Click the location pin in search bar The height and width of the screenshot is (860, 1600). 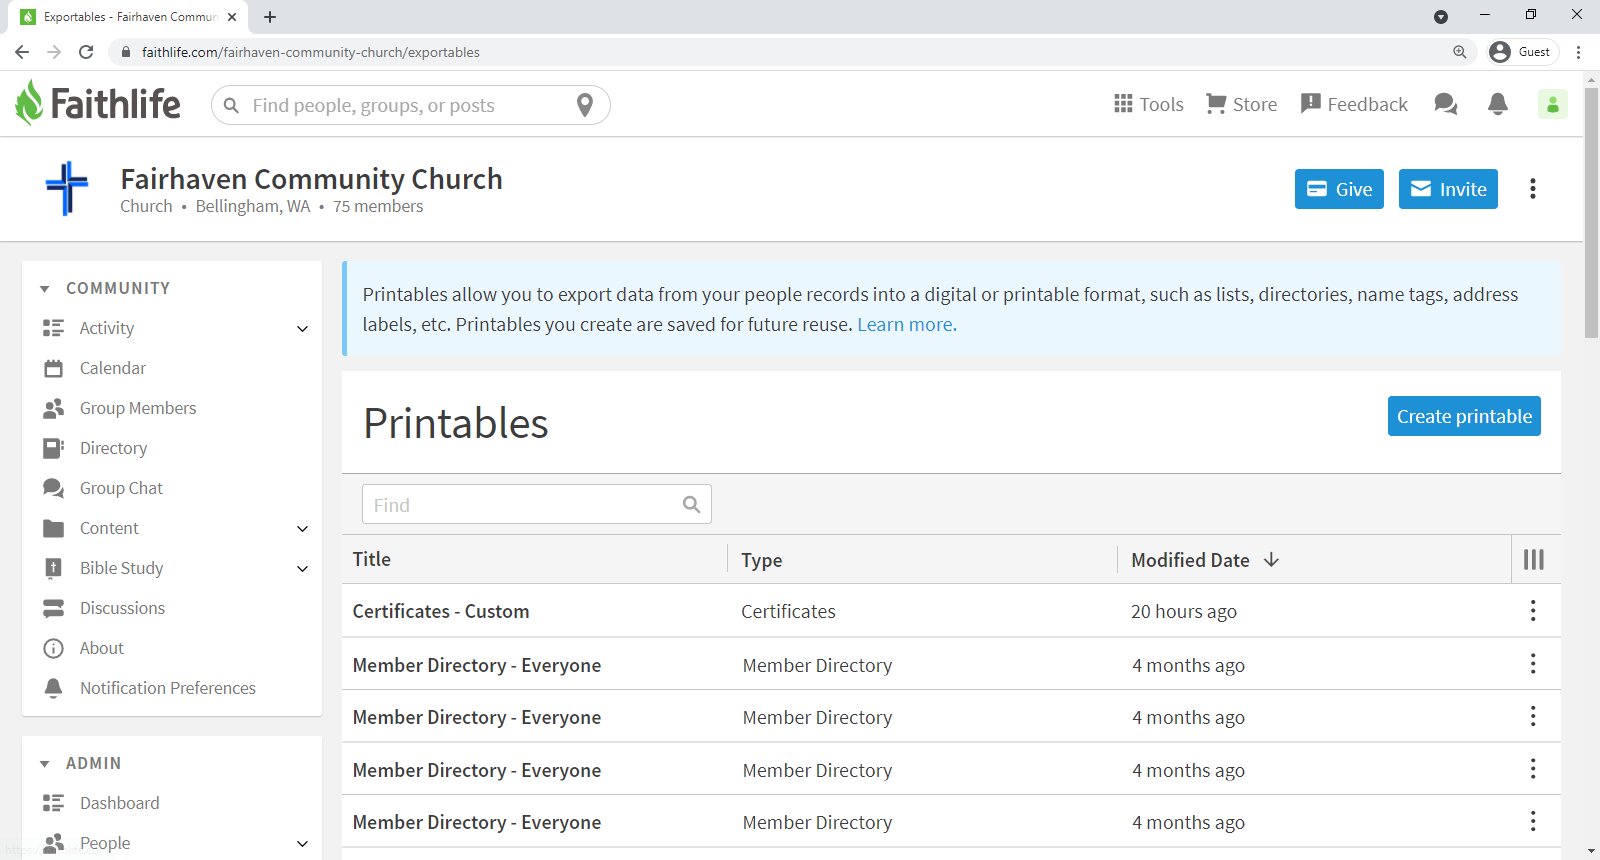[585, 105]
